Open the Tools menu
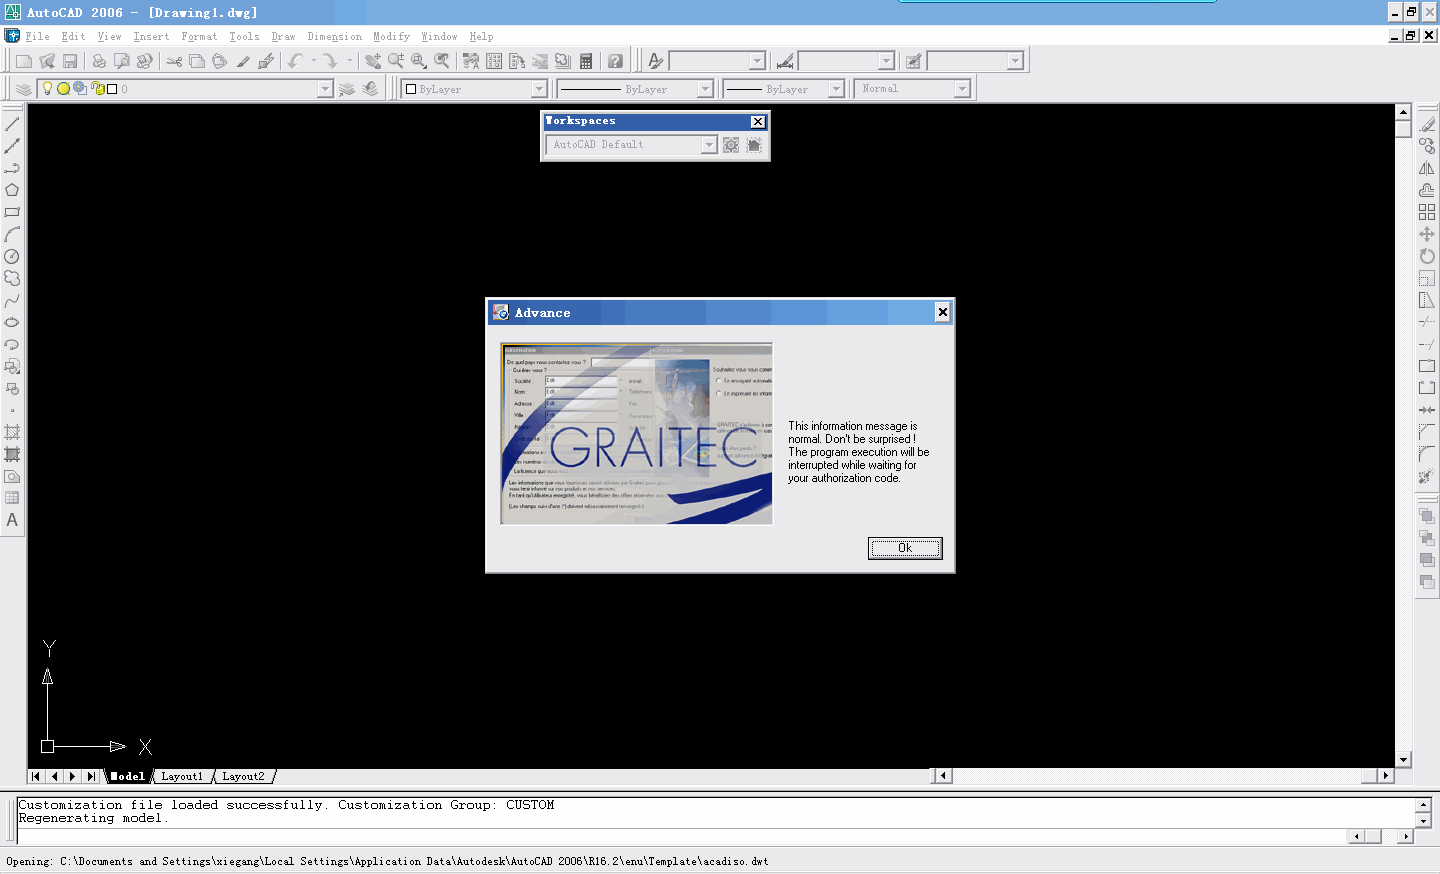Image resolution: width=1440 pixels, height=874 pixels. pos(244,36)
